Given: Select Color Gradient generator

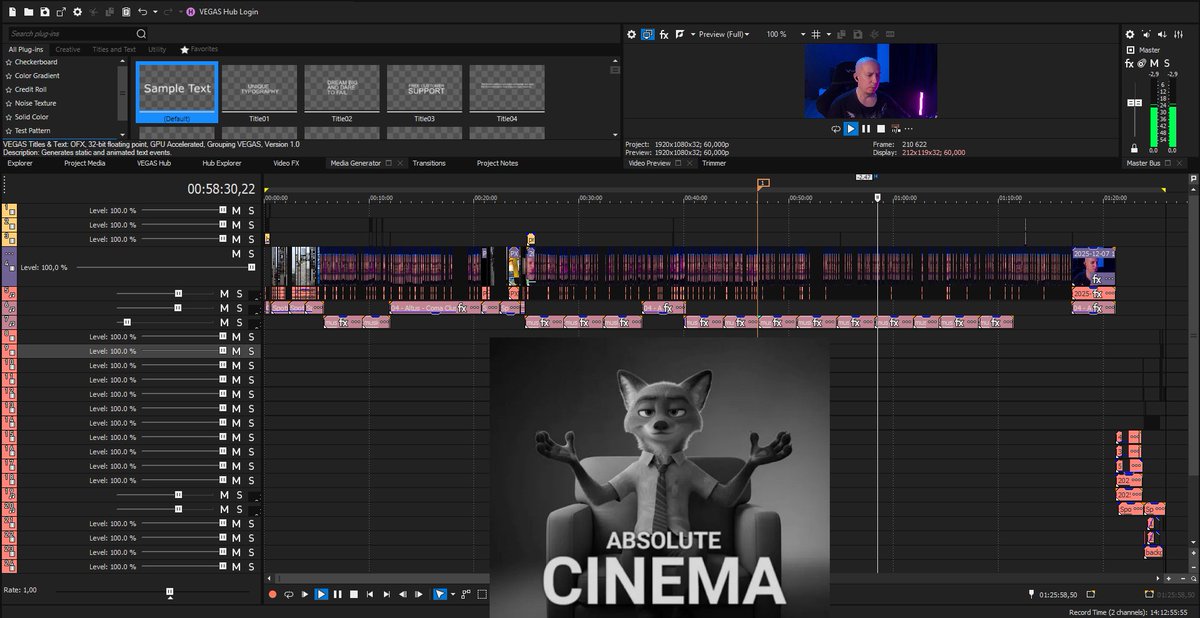Looking at the screenshot, I should (x=37, y=76).
